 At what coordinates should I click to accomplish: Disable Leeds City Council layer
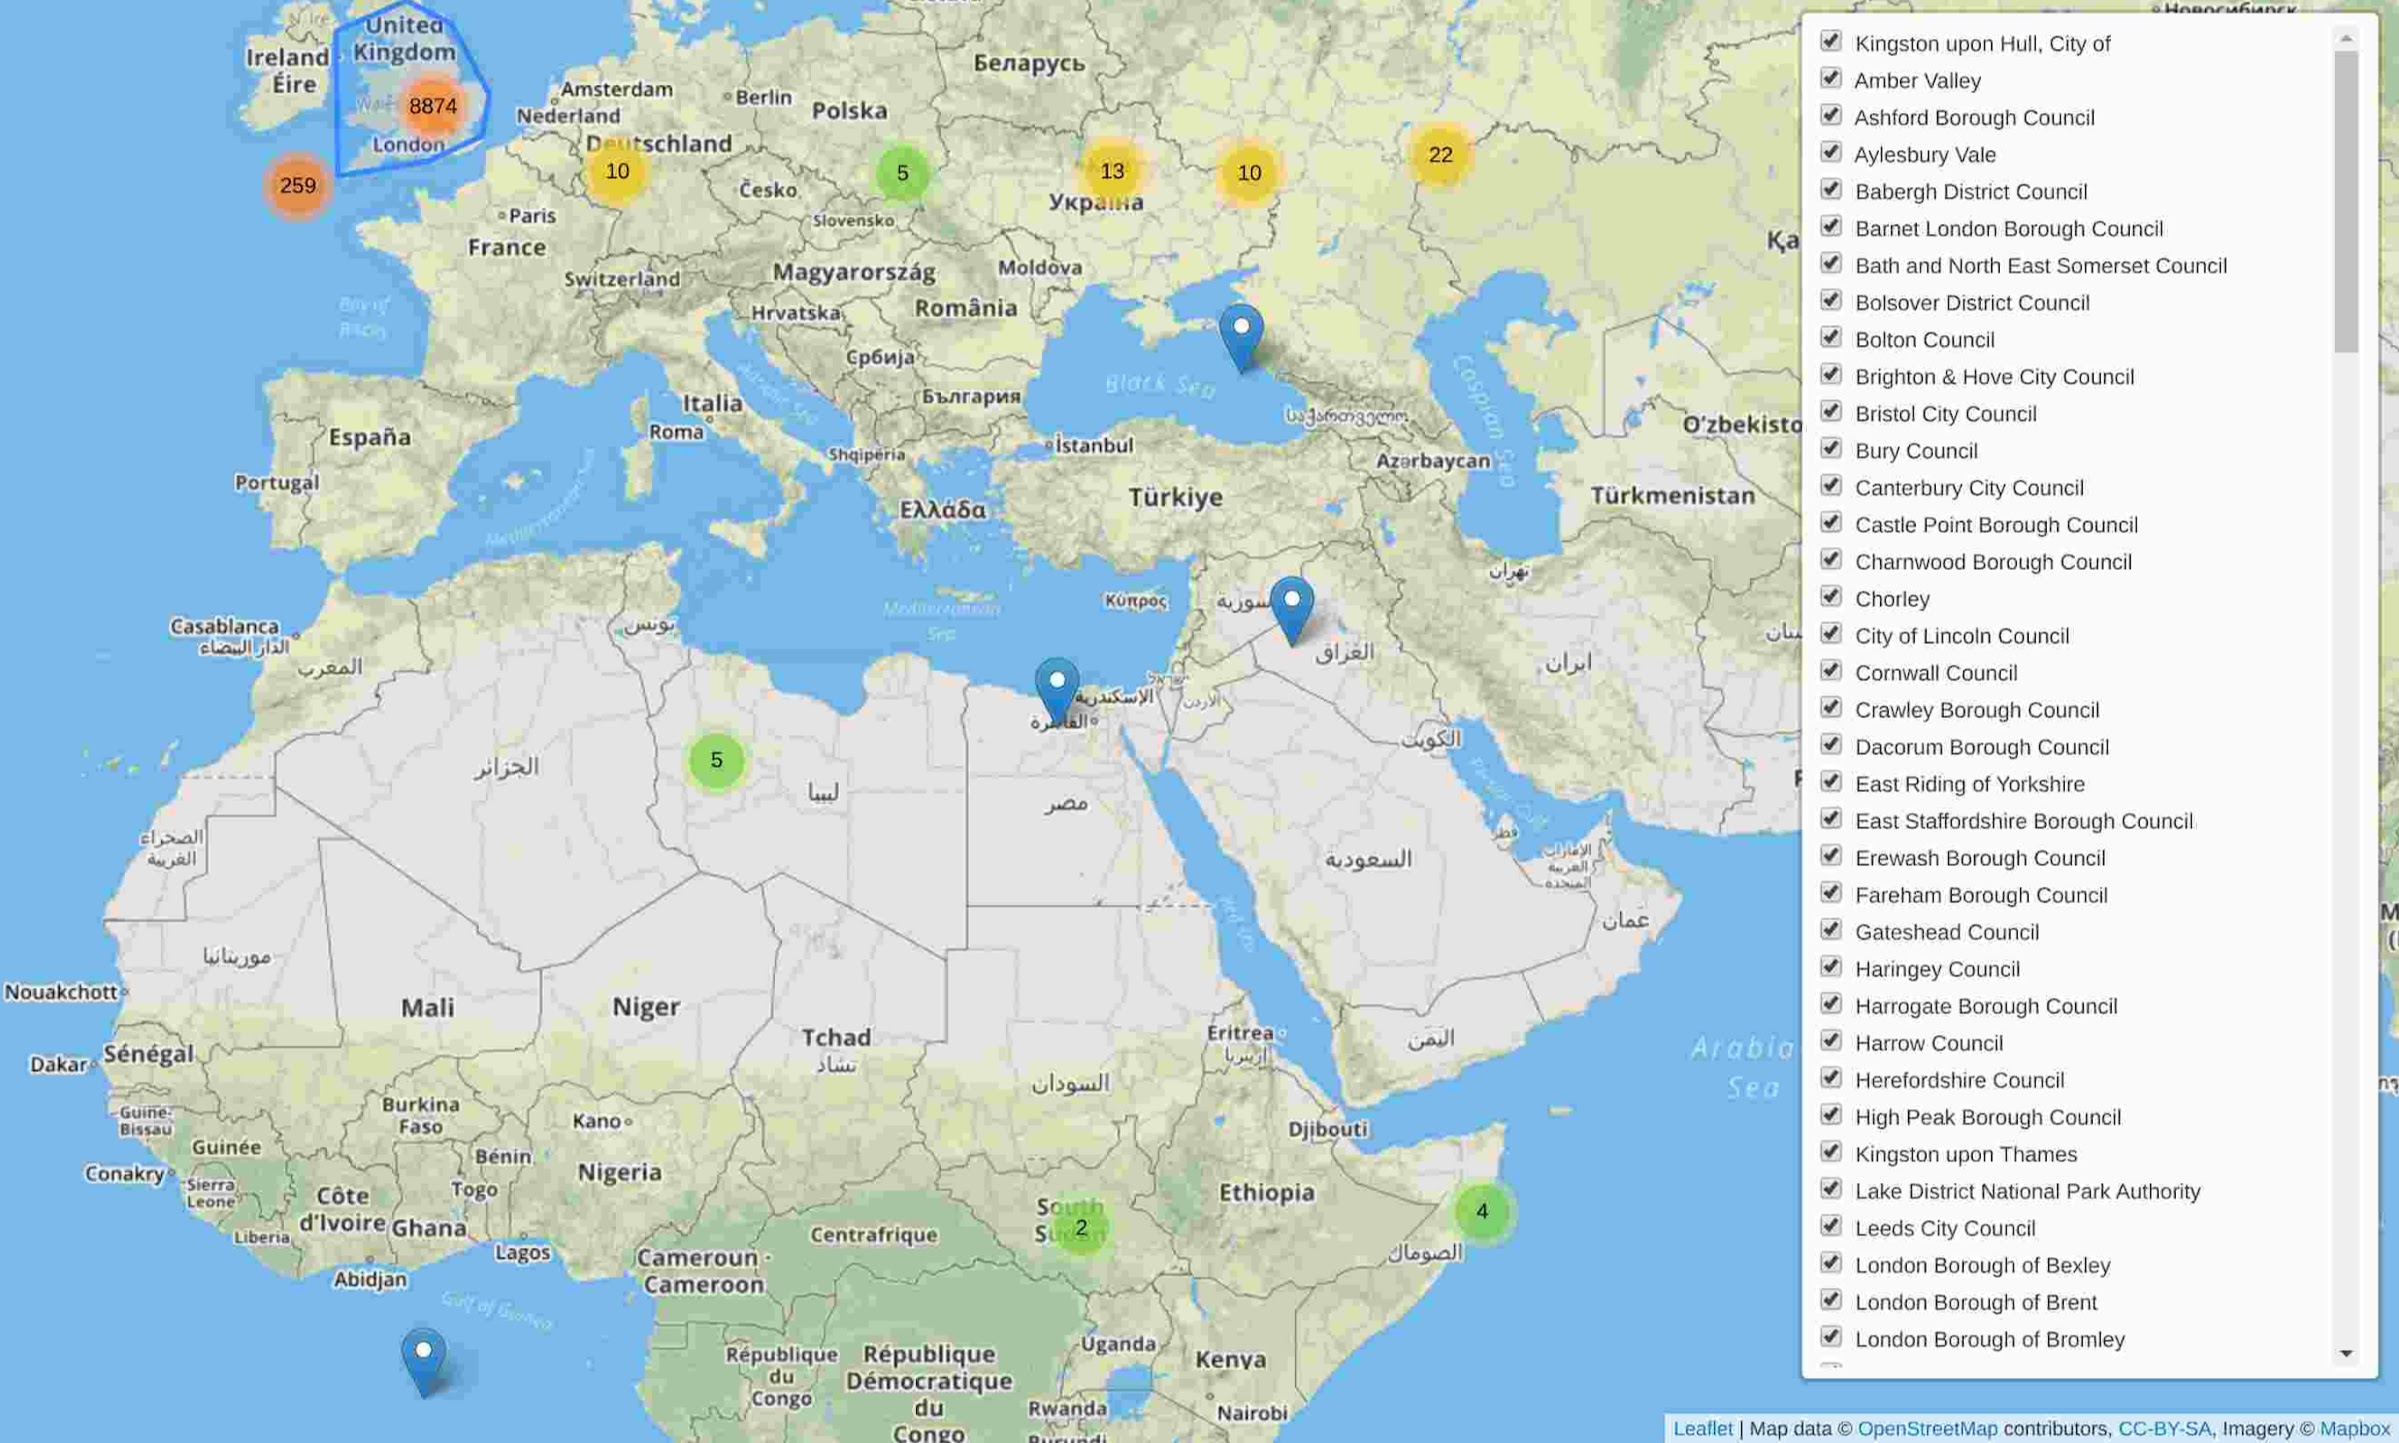1831,1226
